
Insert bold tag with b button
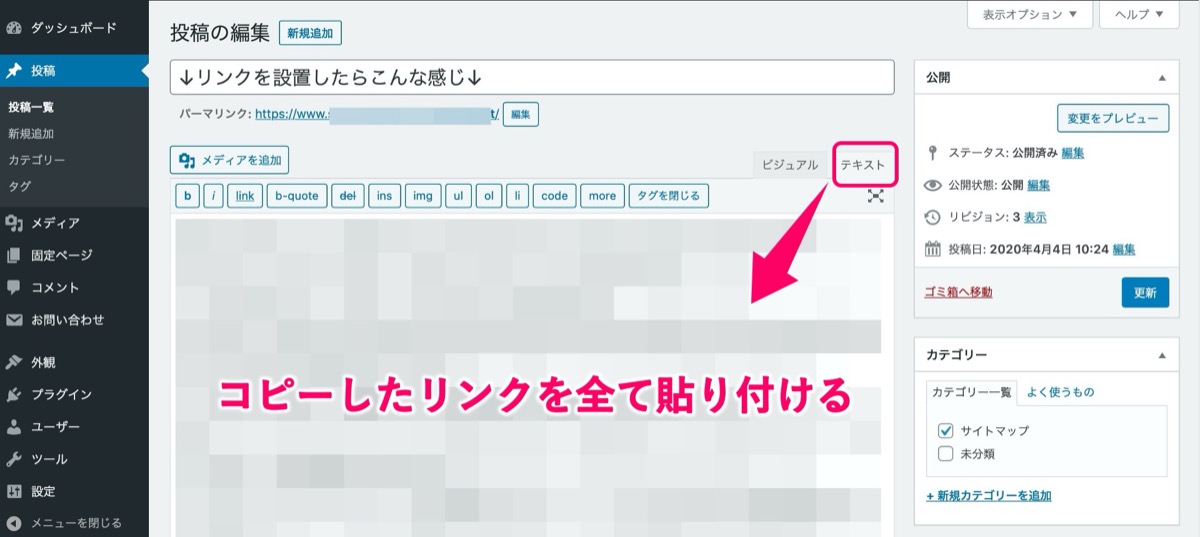[187, 196]
